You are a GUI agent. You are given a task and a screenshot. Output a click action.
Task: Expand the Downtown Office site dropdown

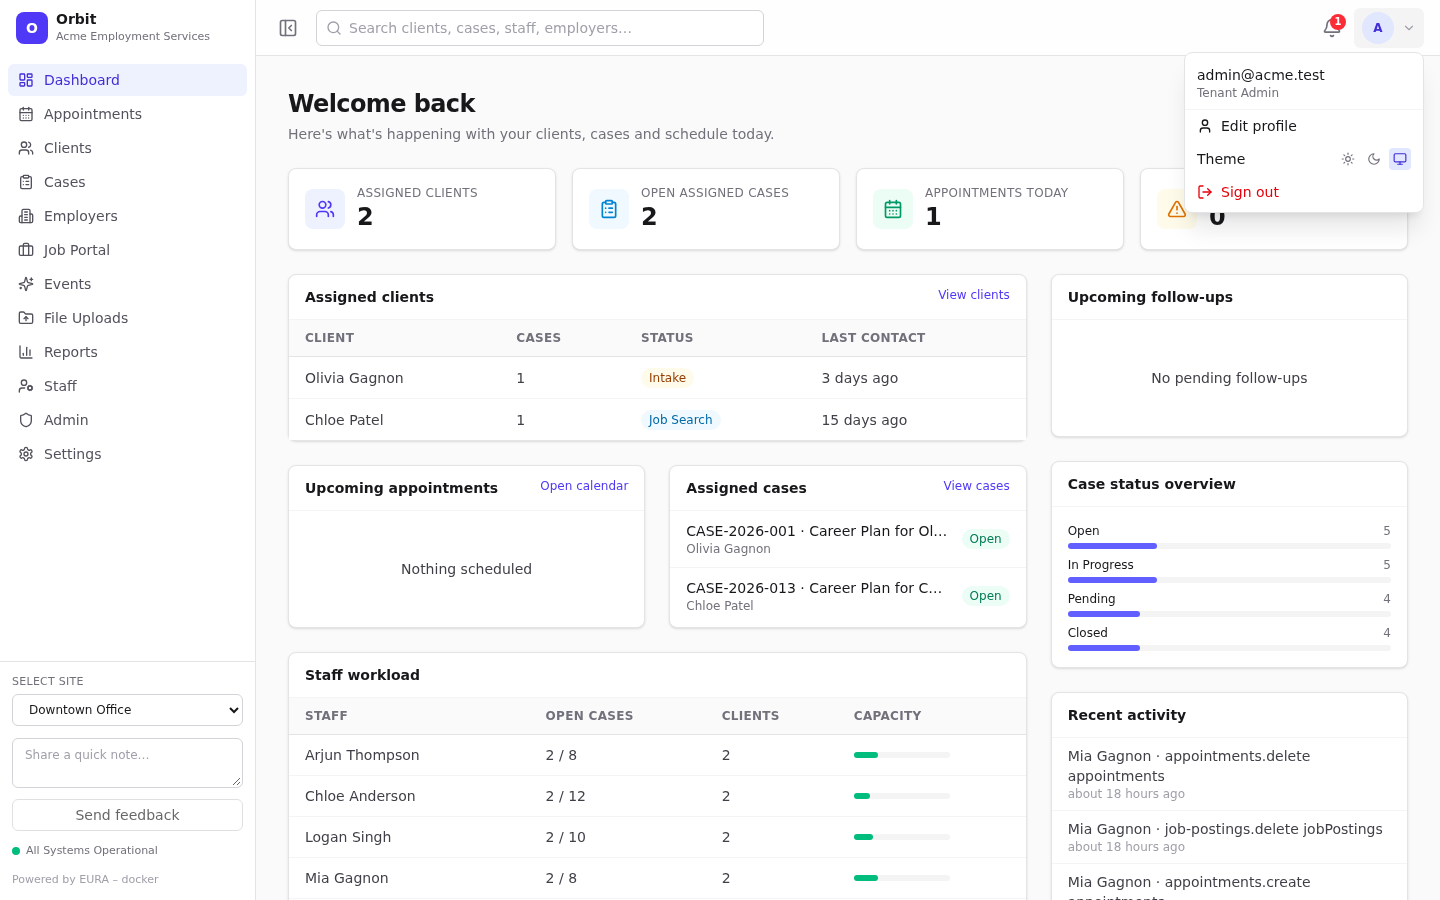click(127, 710)
